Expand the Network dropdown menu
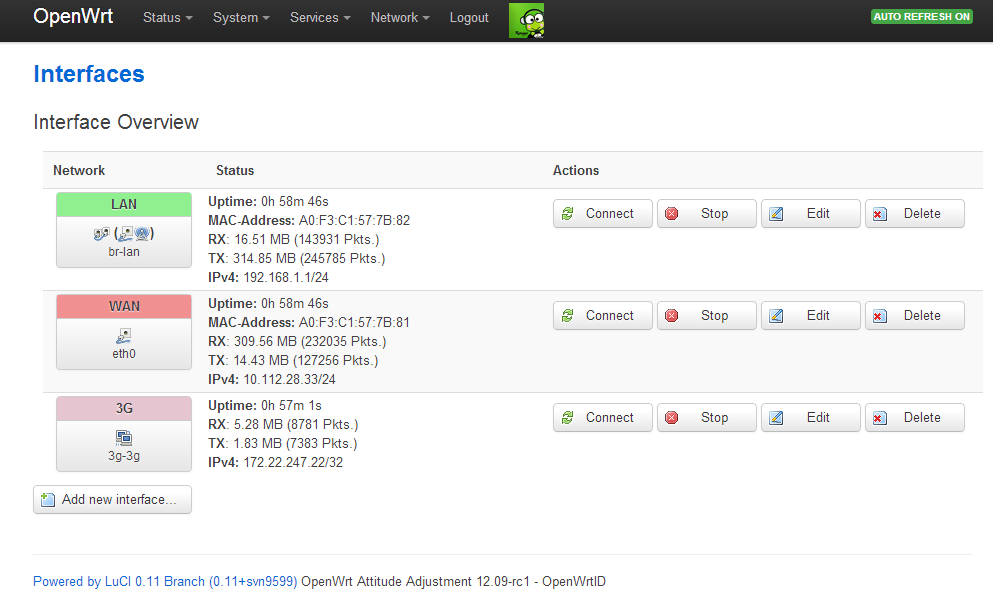993x589 pixels. pos(400,18)
